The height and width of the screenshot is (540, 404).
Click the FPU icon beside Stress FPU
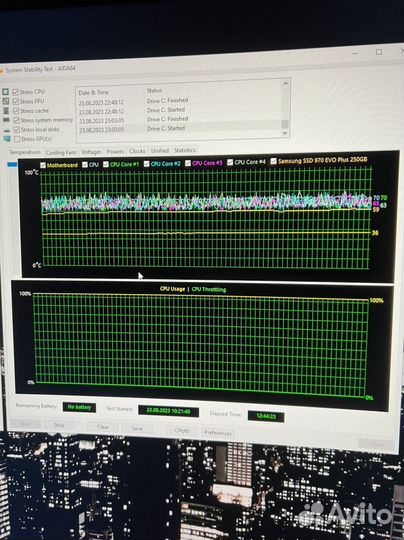tap(6, 101)
